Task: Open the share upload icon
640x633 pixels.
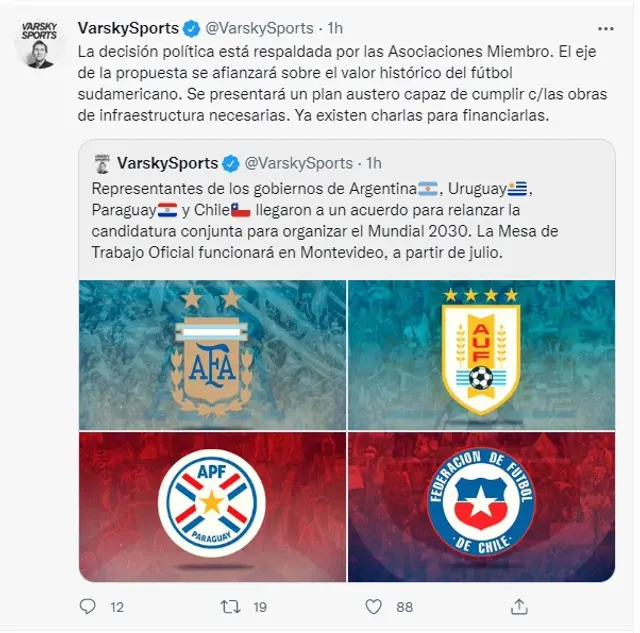Action: tap(519, 606)
